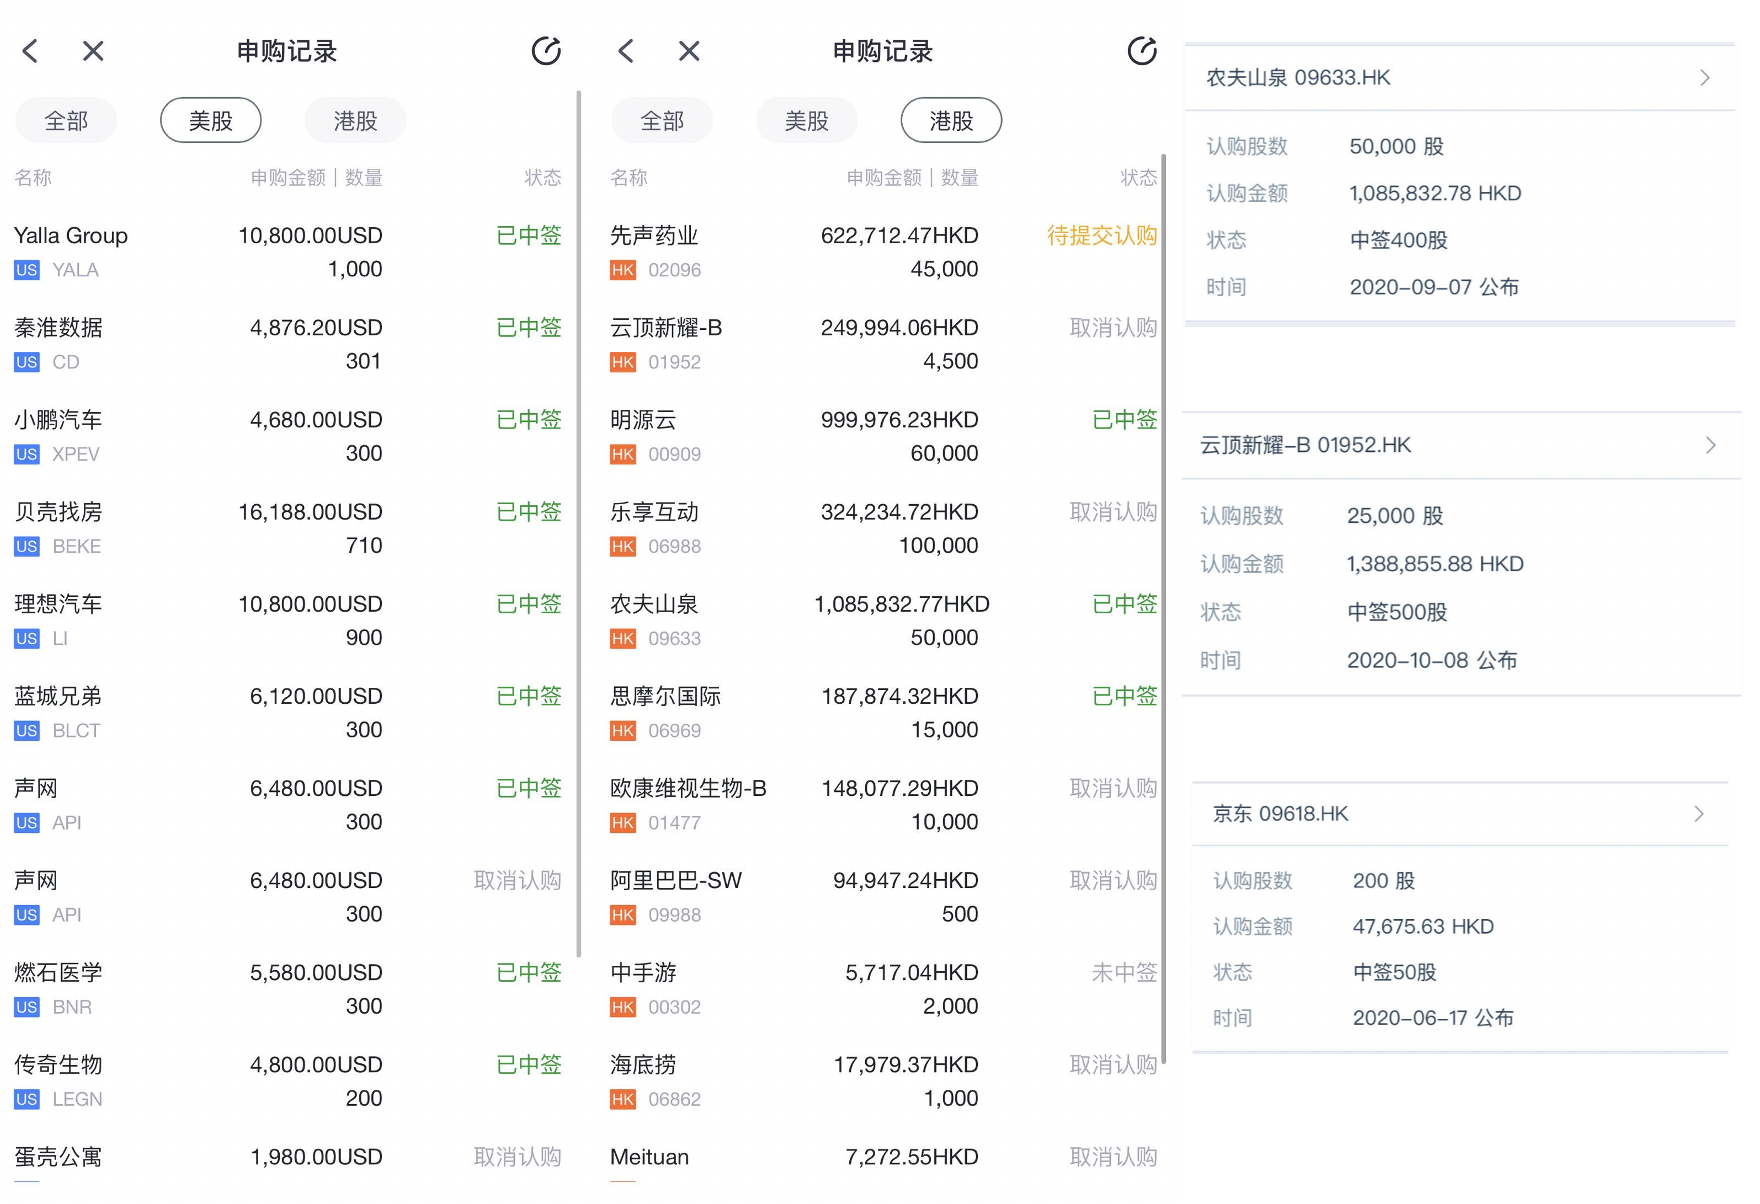Click 取消认购 status for 乐享互动
The height and width of the screenshot is (1204, 1760).
(1113, 512)
